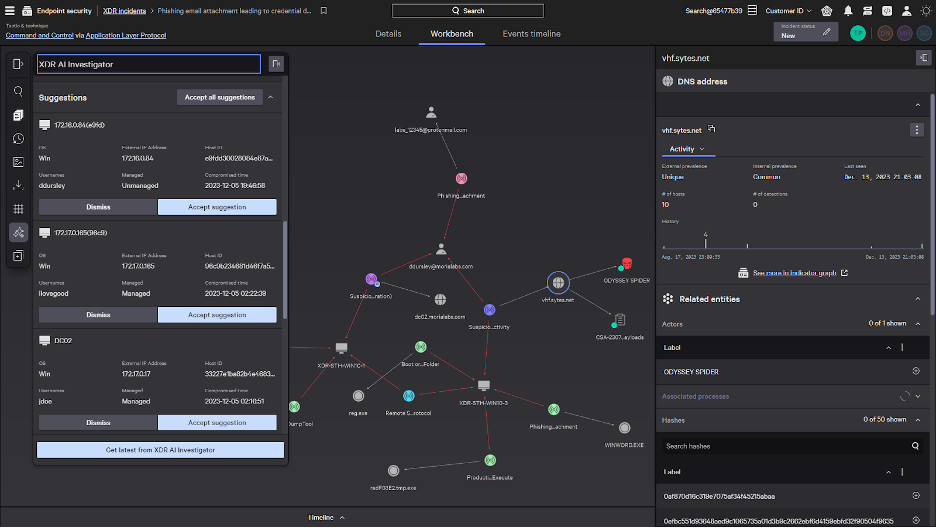Copy the vhf.sytes.net address
Image resolution: width=936 pixels, height=528 pixels.
click(712, 129)
